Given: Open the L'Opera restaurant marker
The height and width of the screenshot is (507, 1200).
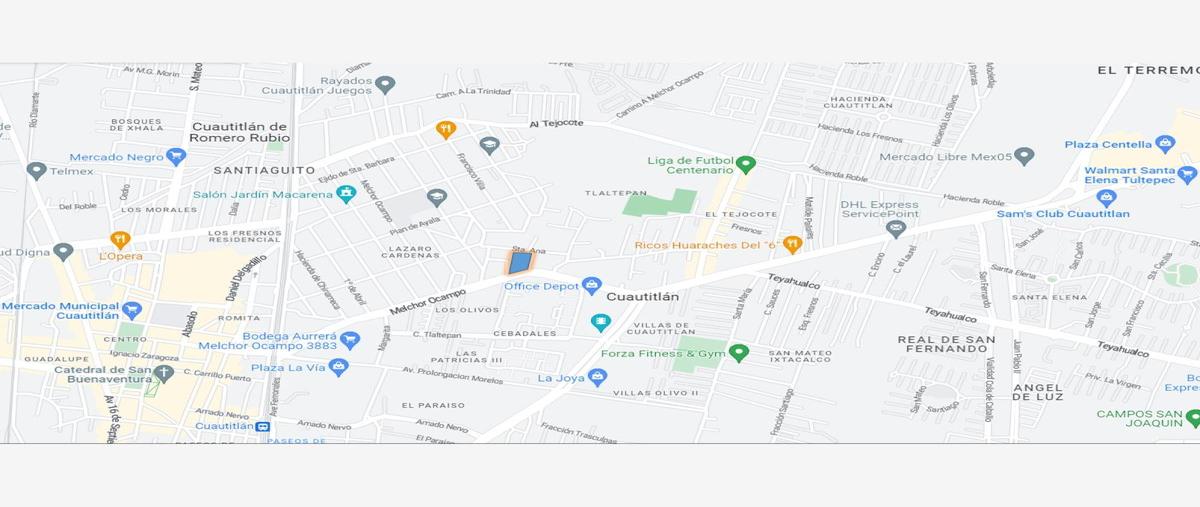Looking at the screenshot, I should [x=120, y=240].
